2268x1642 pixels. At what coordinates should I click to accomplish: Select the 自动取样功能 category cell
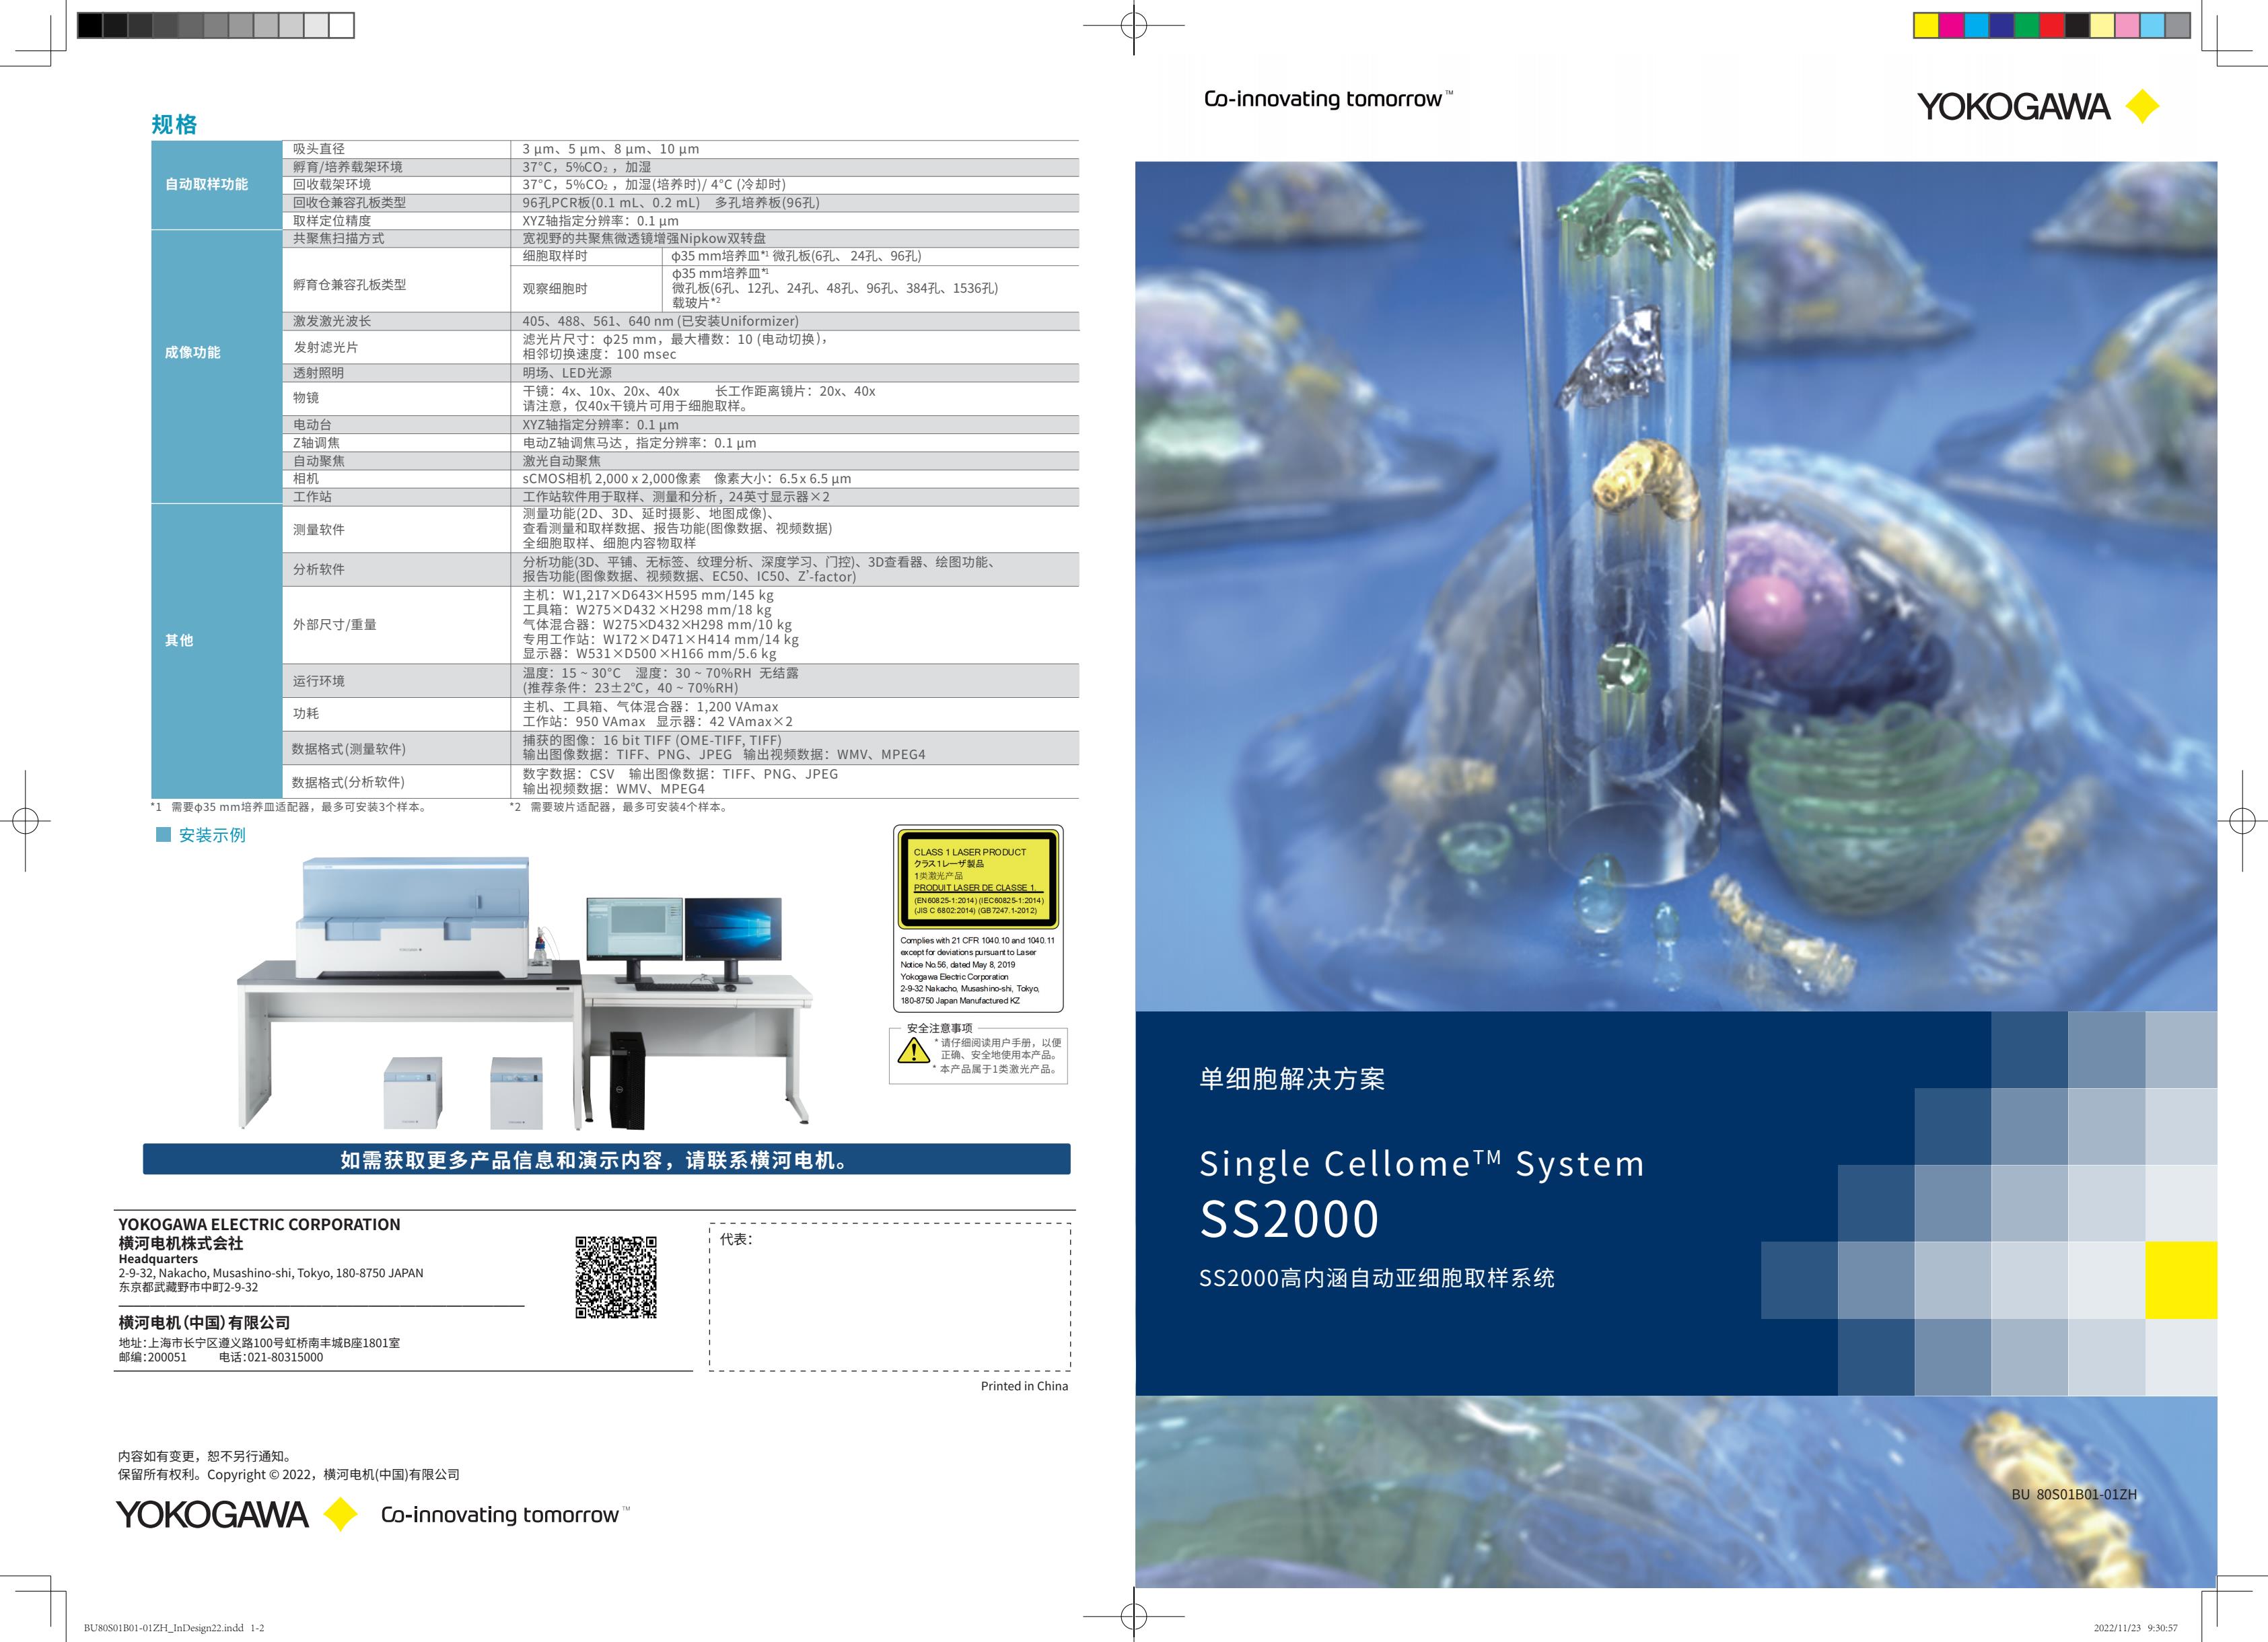[216, 184]
